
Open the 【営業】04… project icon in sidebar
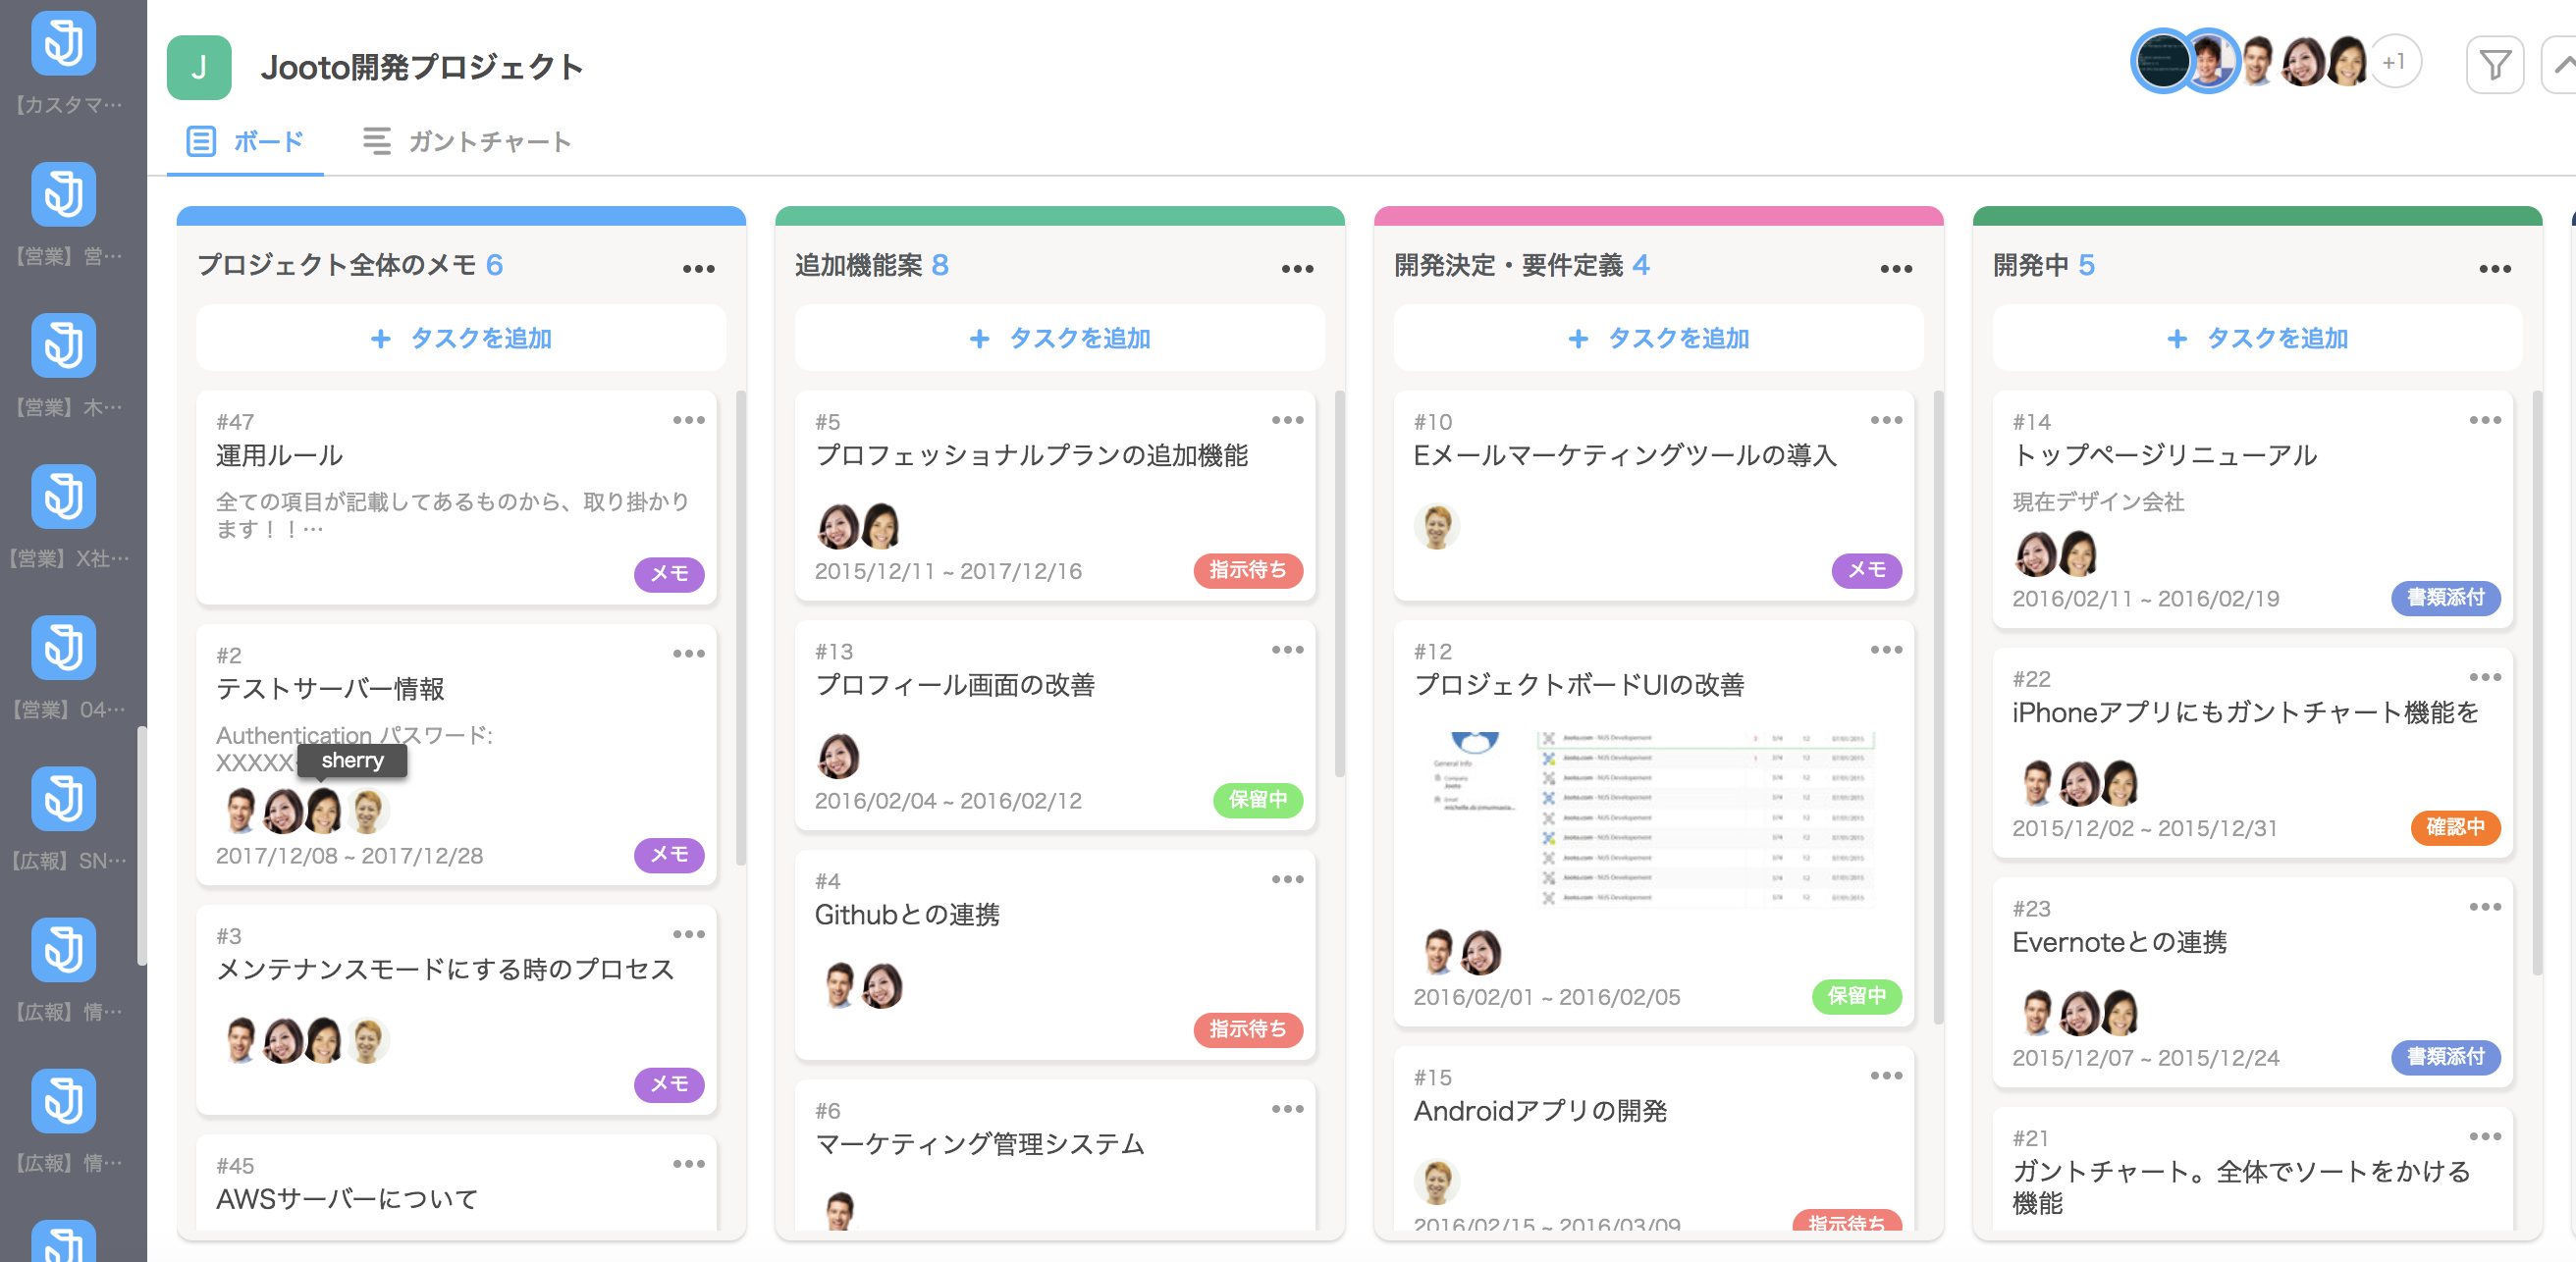coord(63,647)
